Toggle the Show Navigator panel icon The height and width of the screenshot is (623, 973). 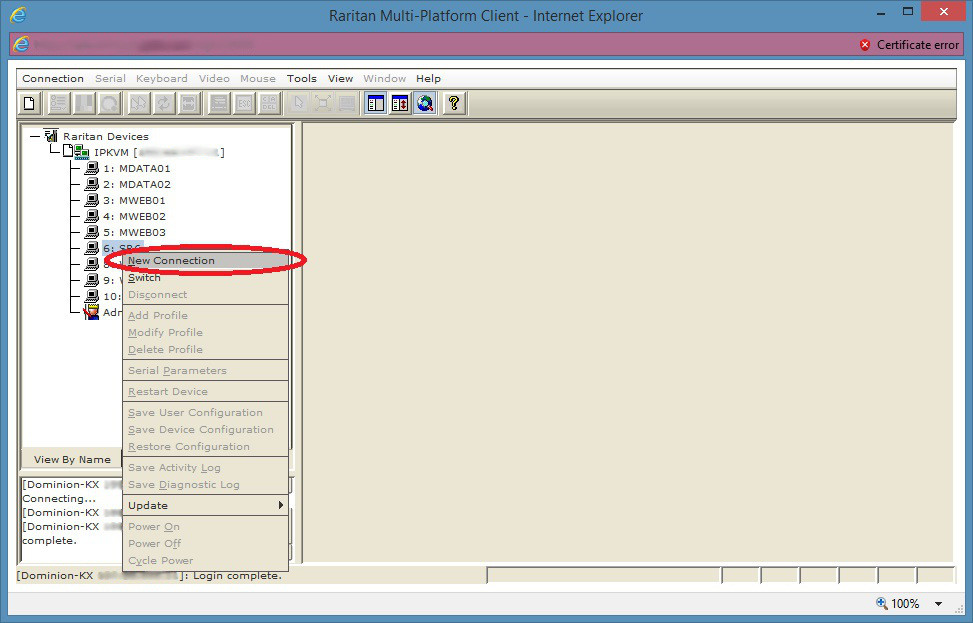pyautogui.click(x=376, y=103)
